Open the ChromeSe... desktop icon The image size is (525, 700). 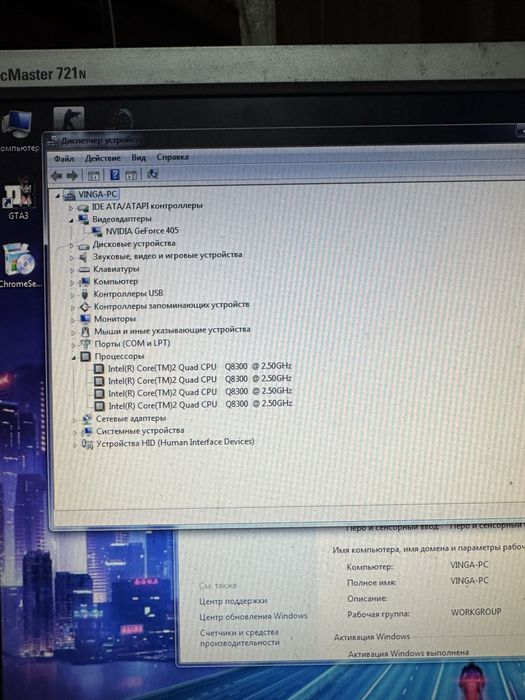pyautogui.click(x=20, y=266)
